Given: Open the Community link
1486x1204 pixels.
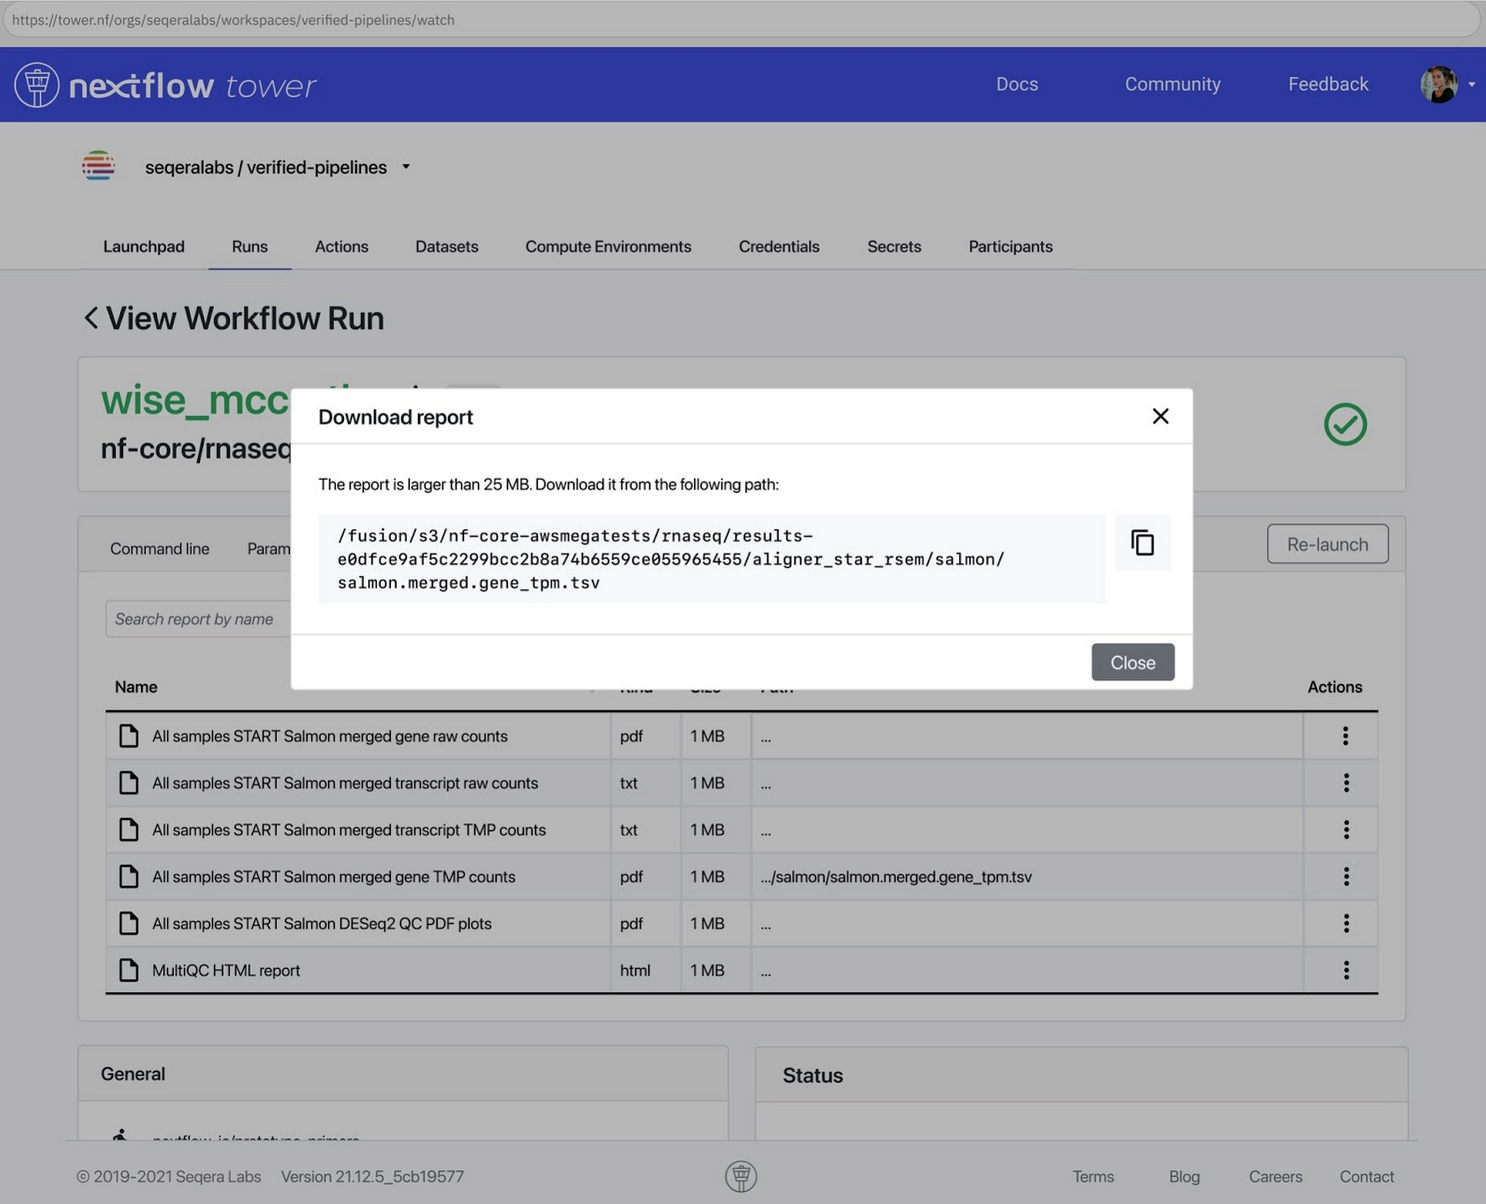Looking at the screenshot, I should [x=1172, y=84].
